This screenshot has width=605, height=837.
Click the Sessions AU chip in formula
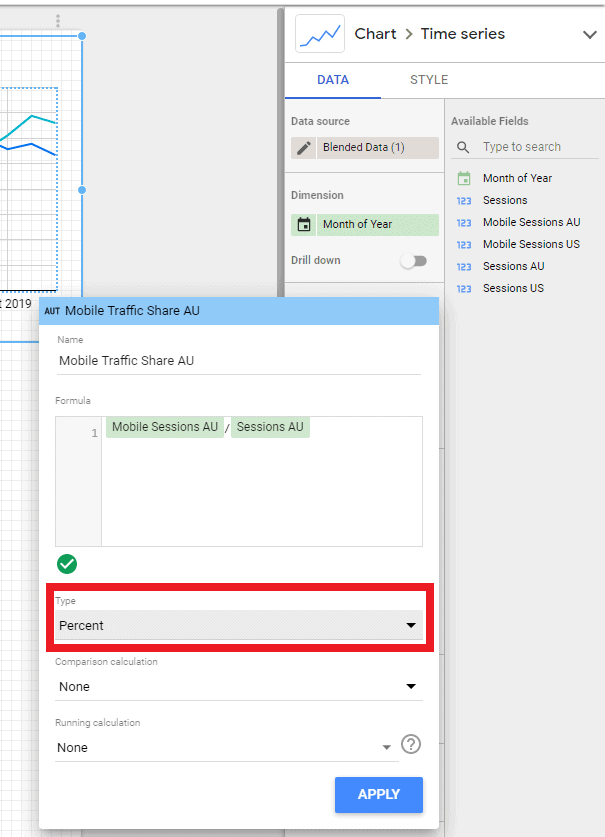[270, 427]
